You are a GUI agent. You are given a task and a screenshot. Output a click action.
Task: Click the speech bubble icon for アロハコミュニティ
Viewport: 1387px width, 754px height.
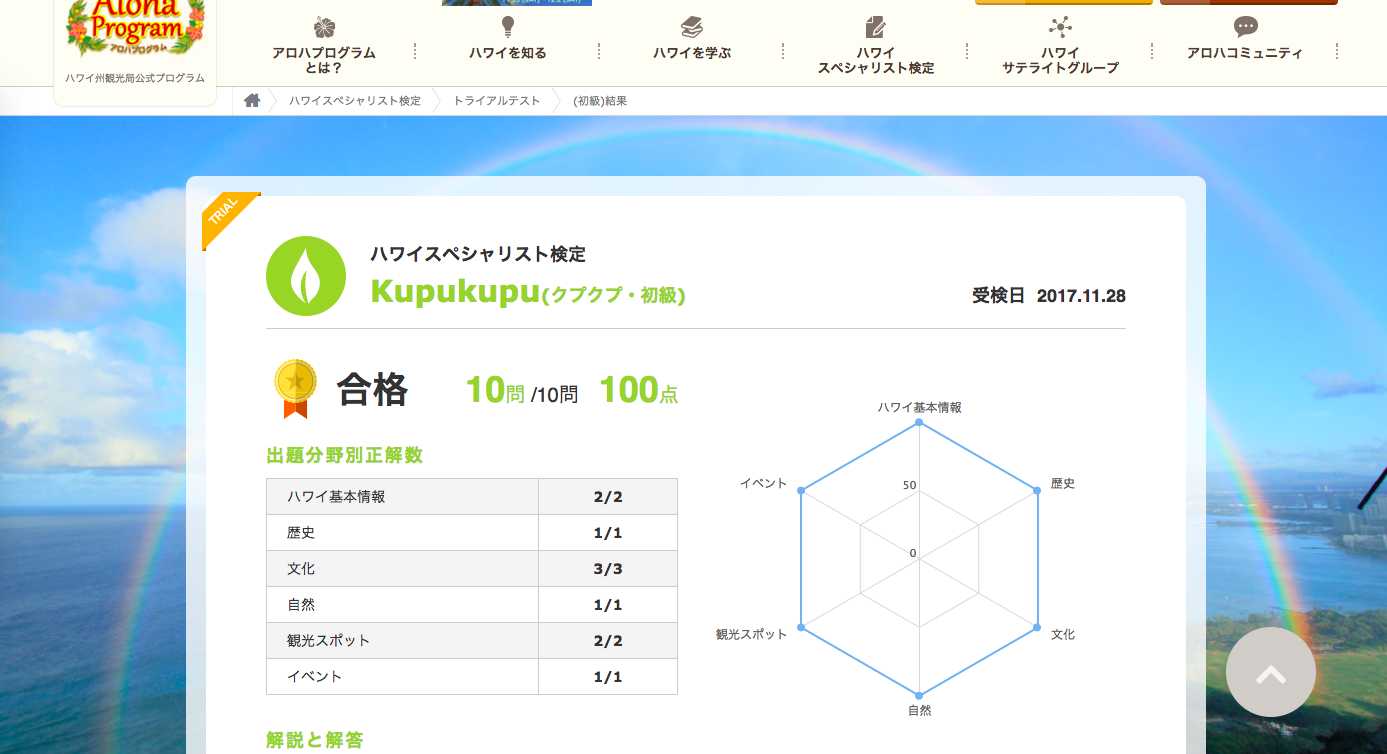1245,27
